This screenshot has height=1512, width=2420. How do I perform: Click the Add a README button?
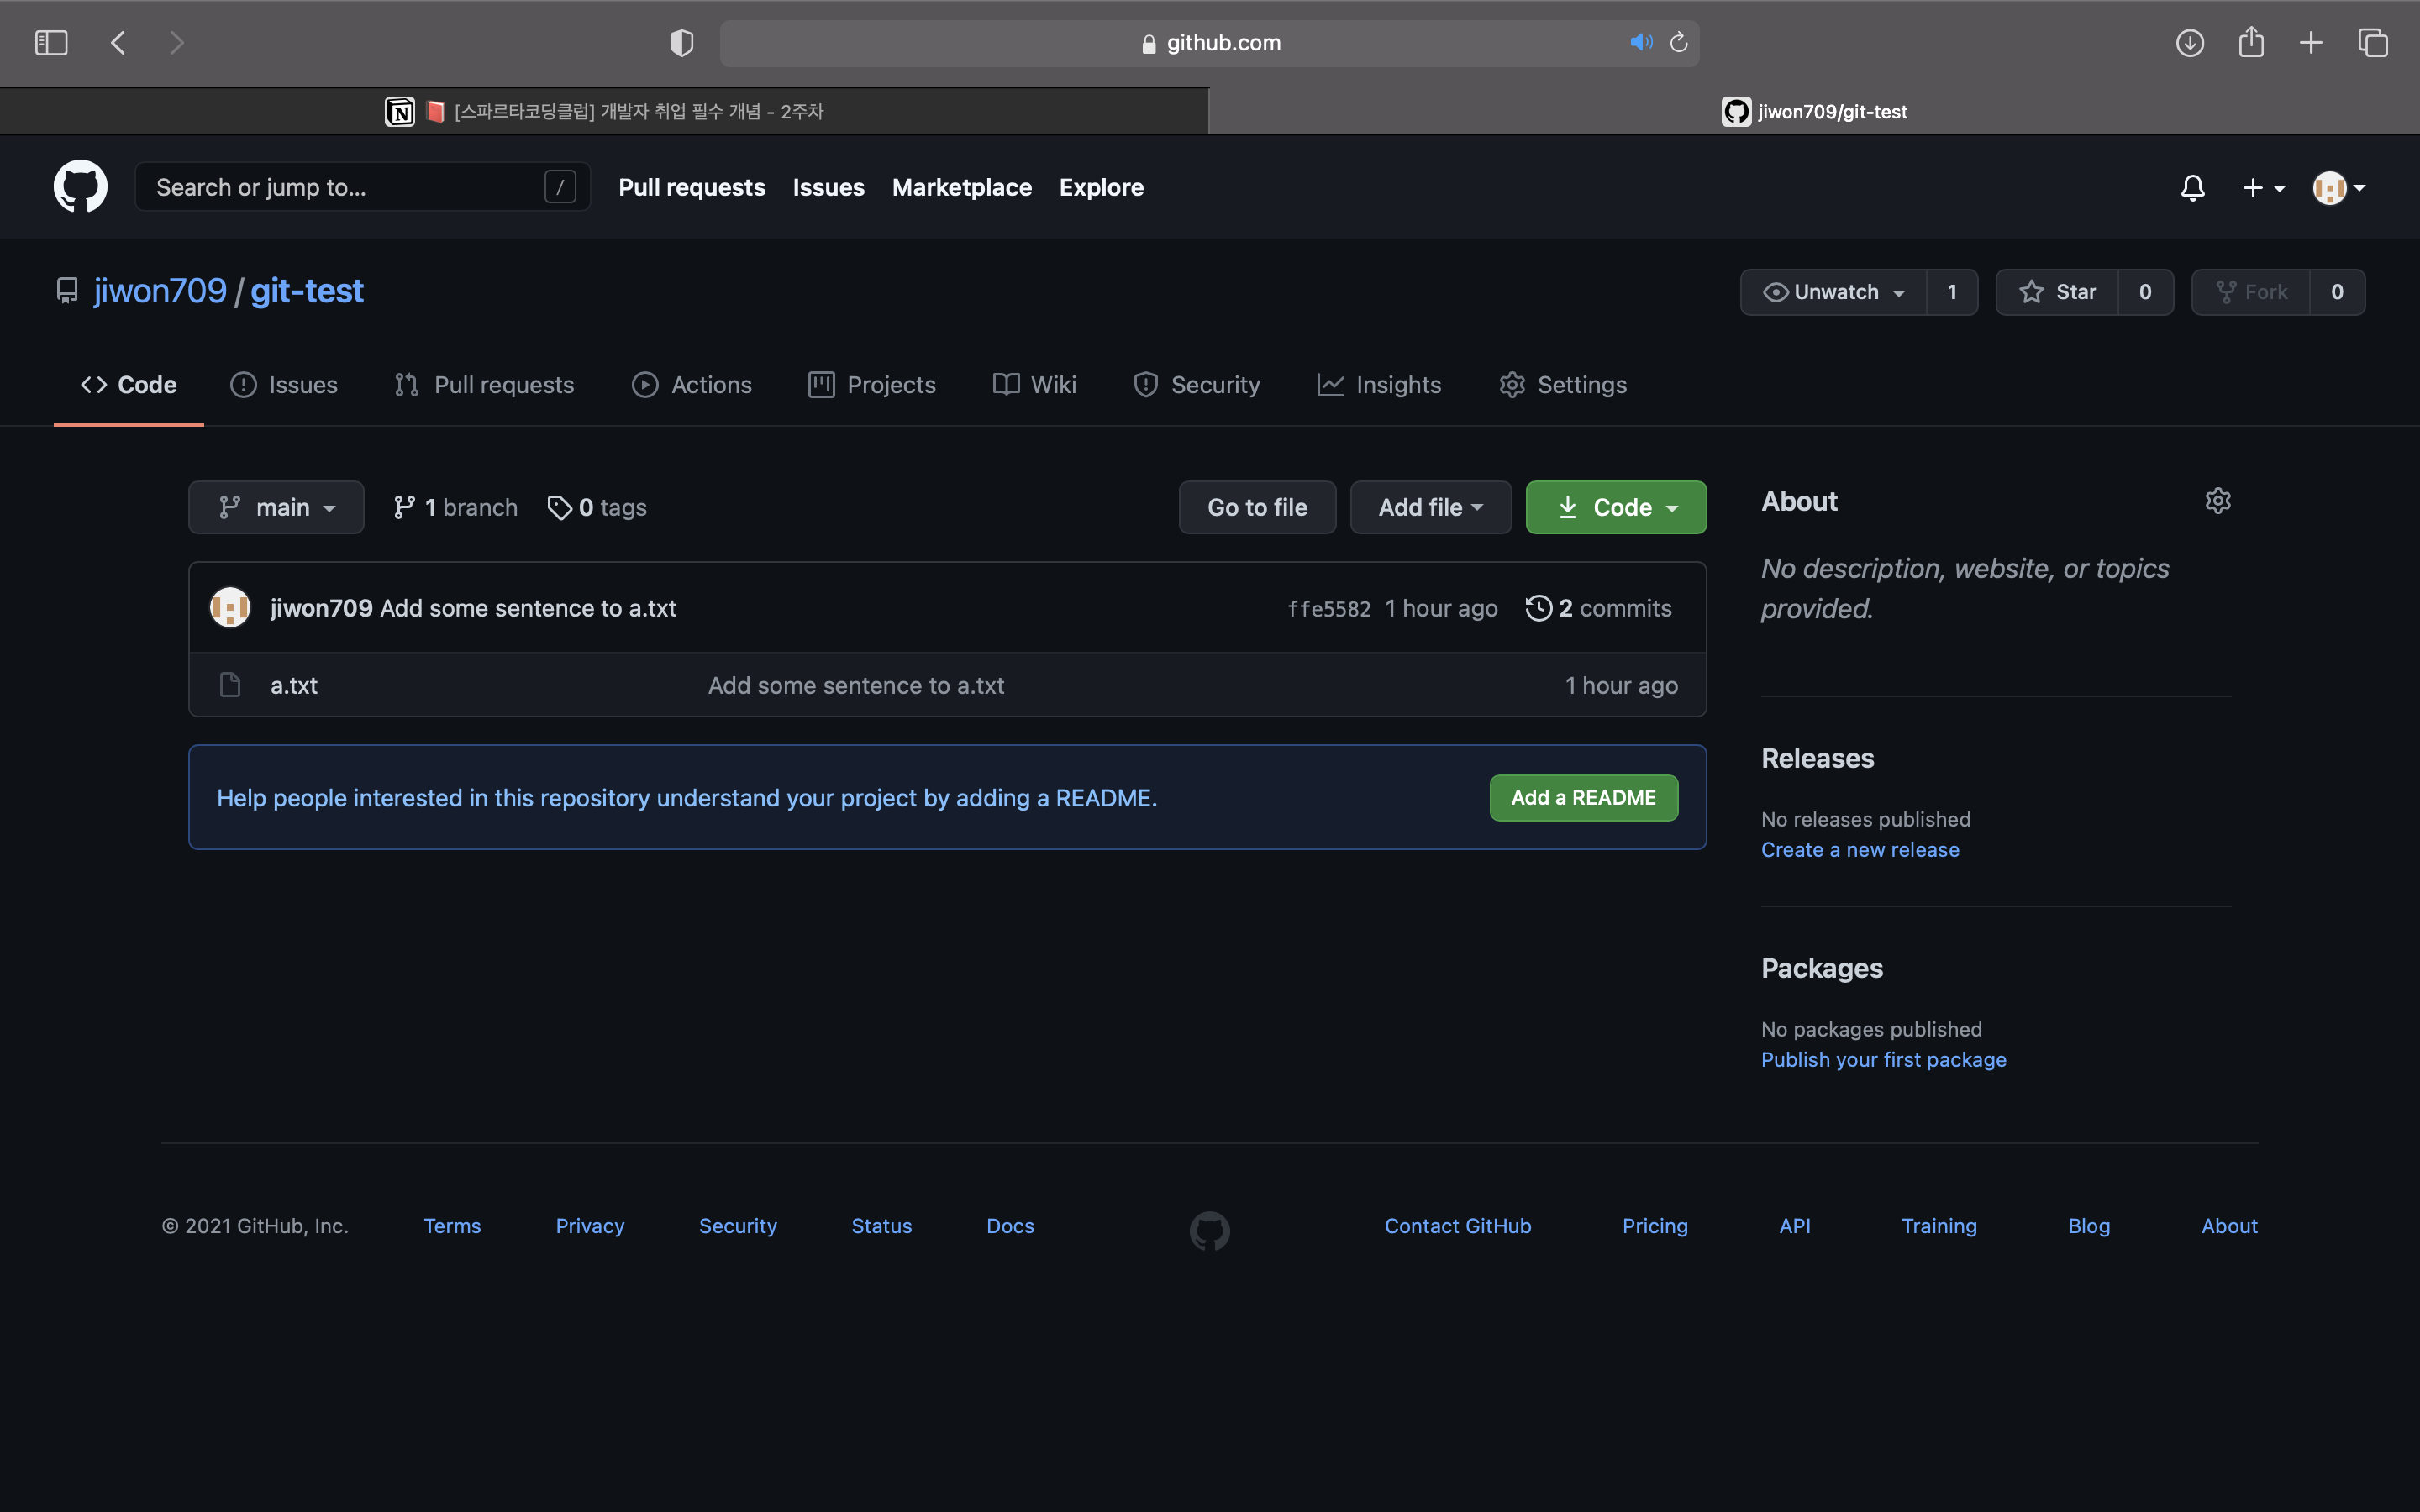pyautogui.click(x=1583, y=797)
